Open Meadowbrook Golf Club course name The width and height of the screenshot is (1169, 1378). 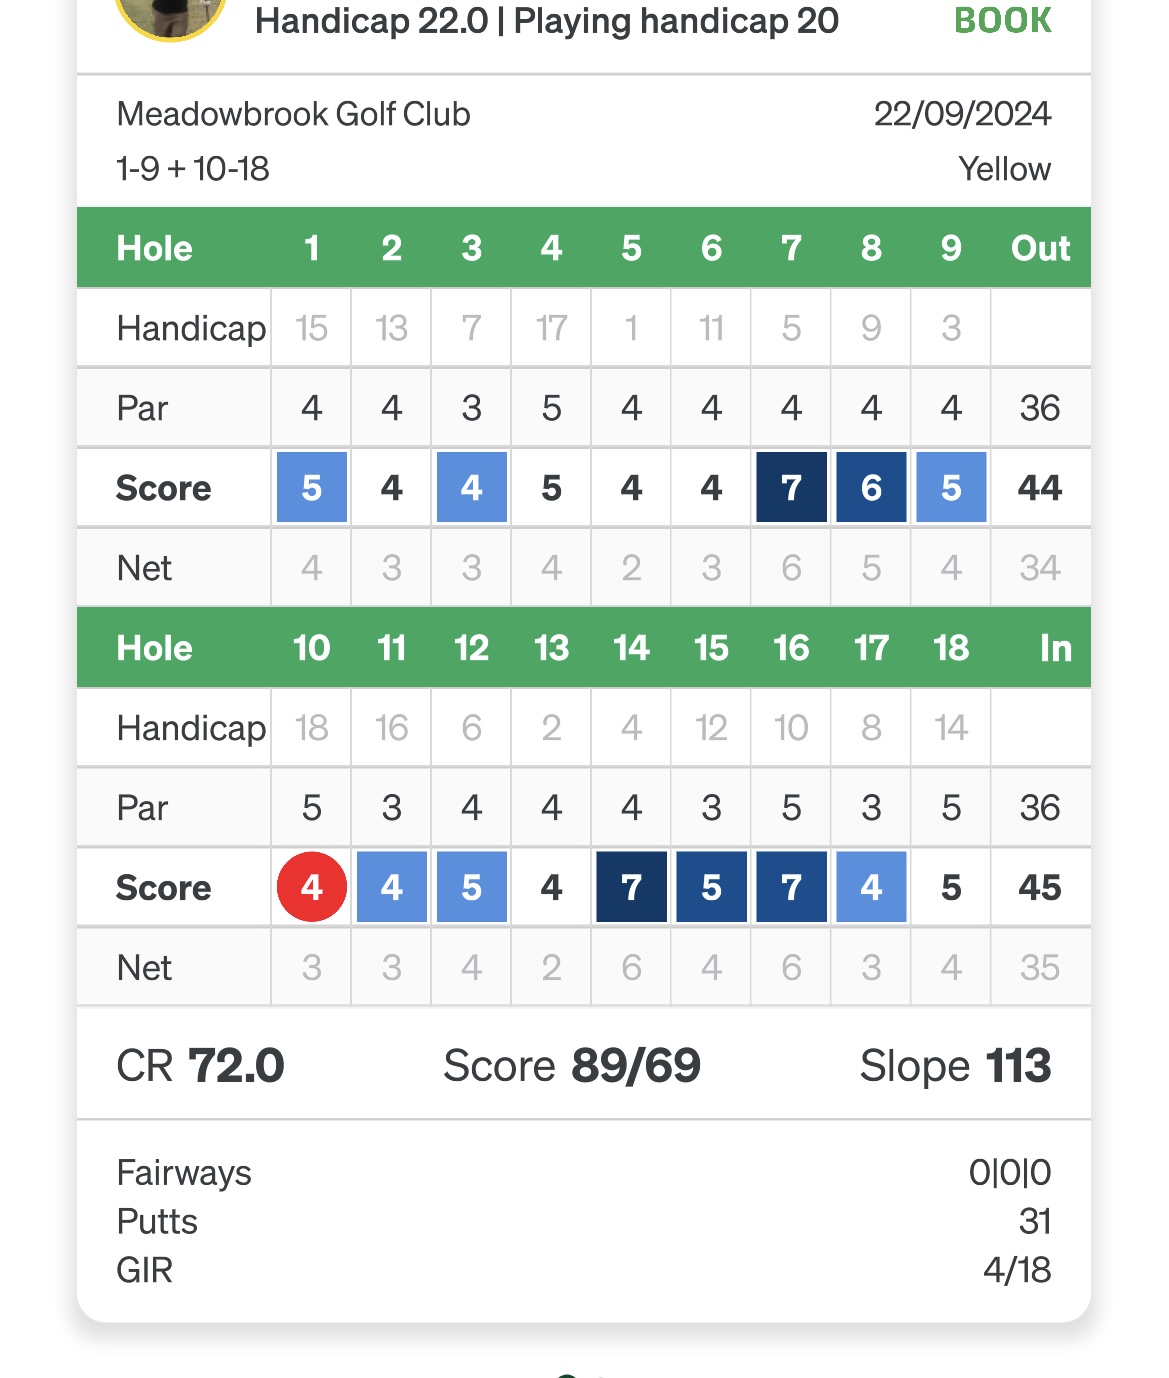pyautogui.click(x=293, y=114)
